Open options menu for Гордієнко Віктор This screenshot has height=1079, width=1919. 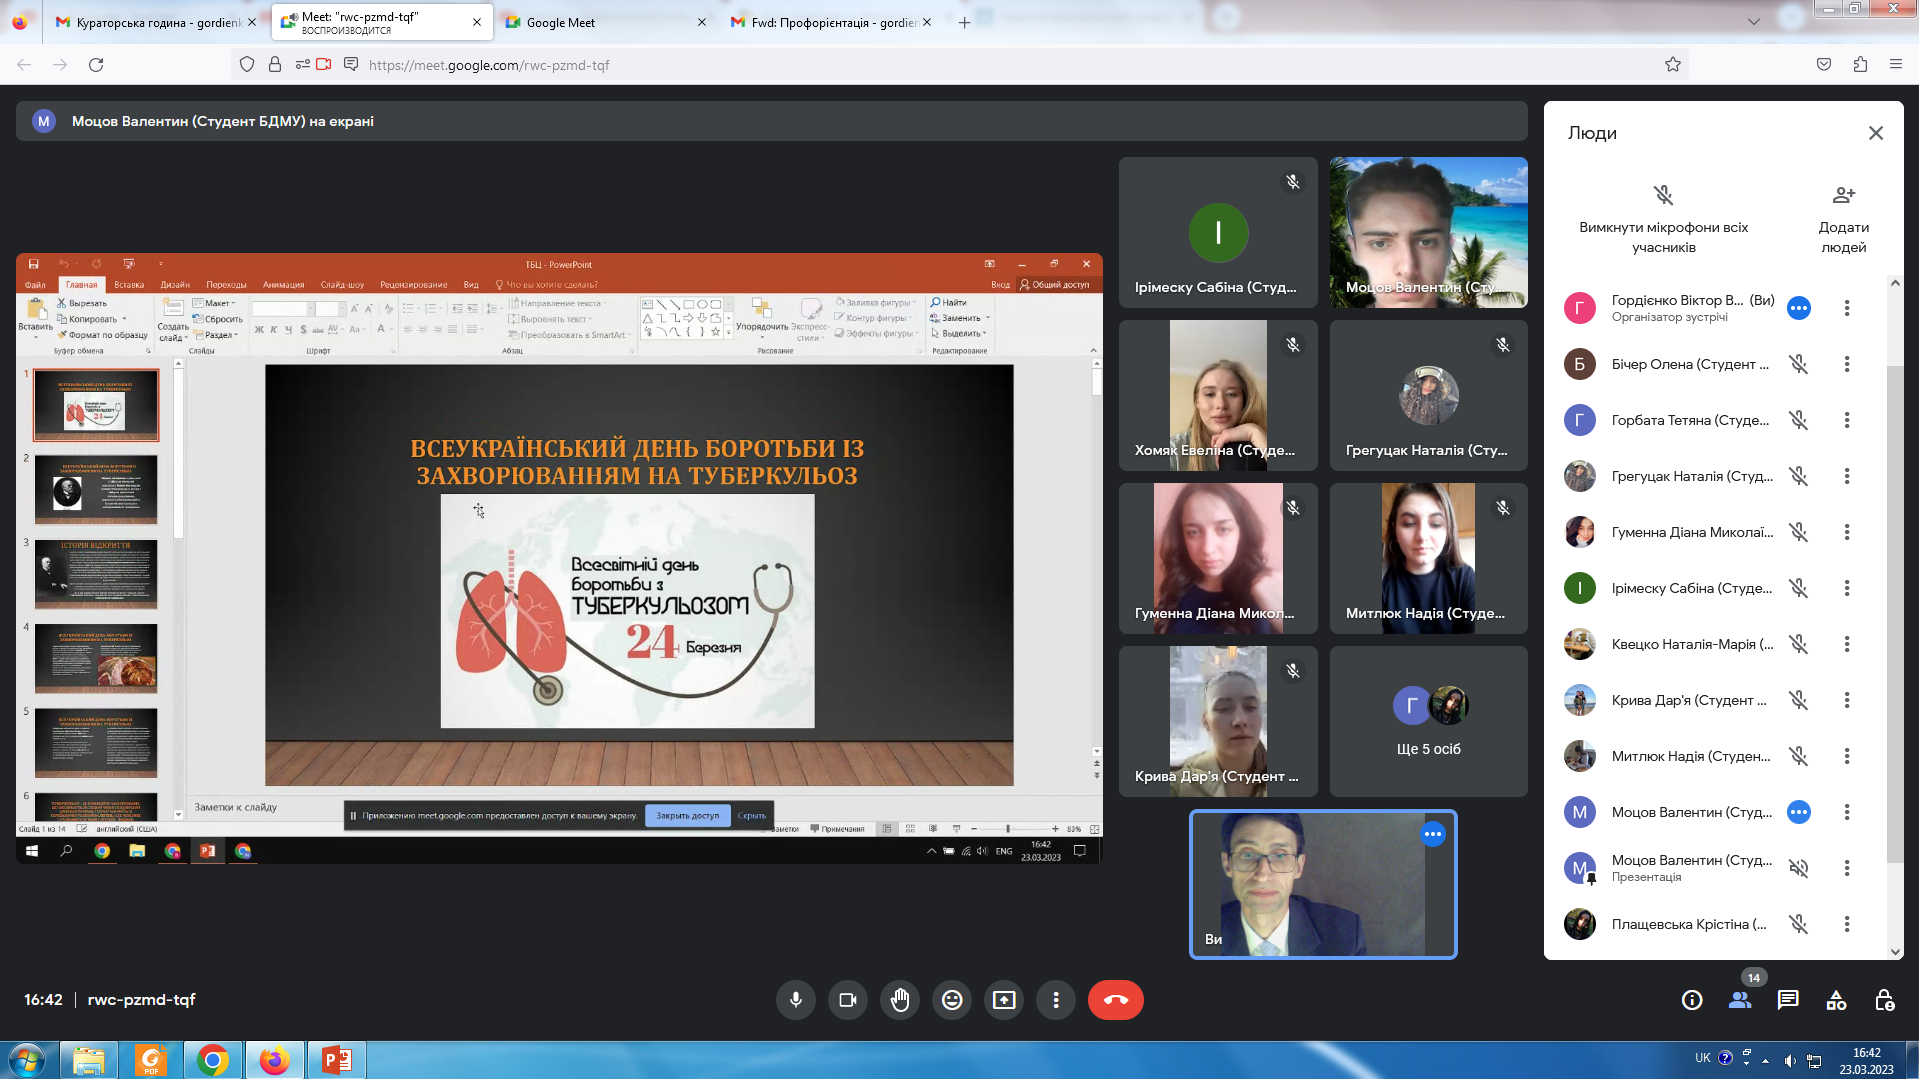click(x=1847, y=308)
